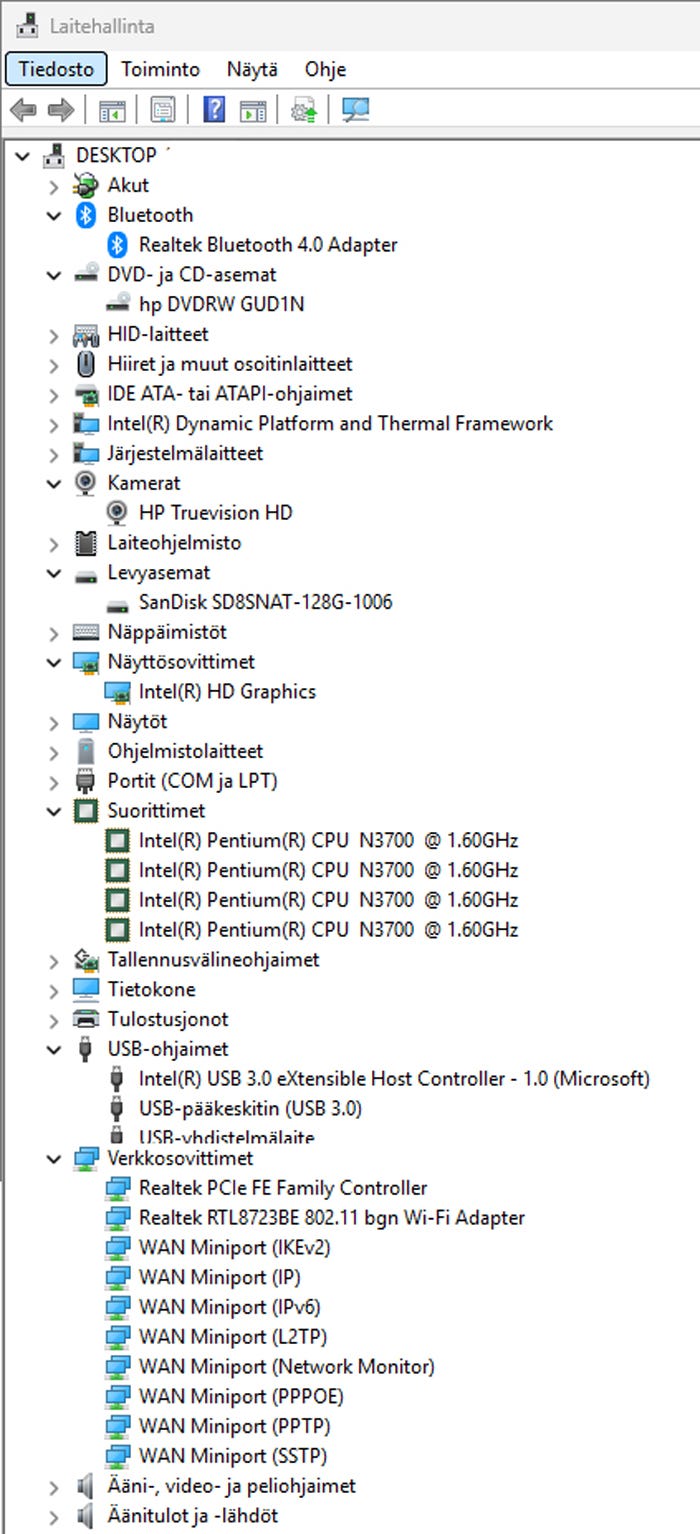Scan for hardware changes toolbar icon
This screenshot has height=1534, width=700.
(x=355, y=110)
